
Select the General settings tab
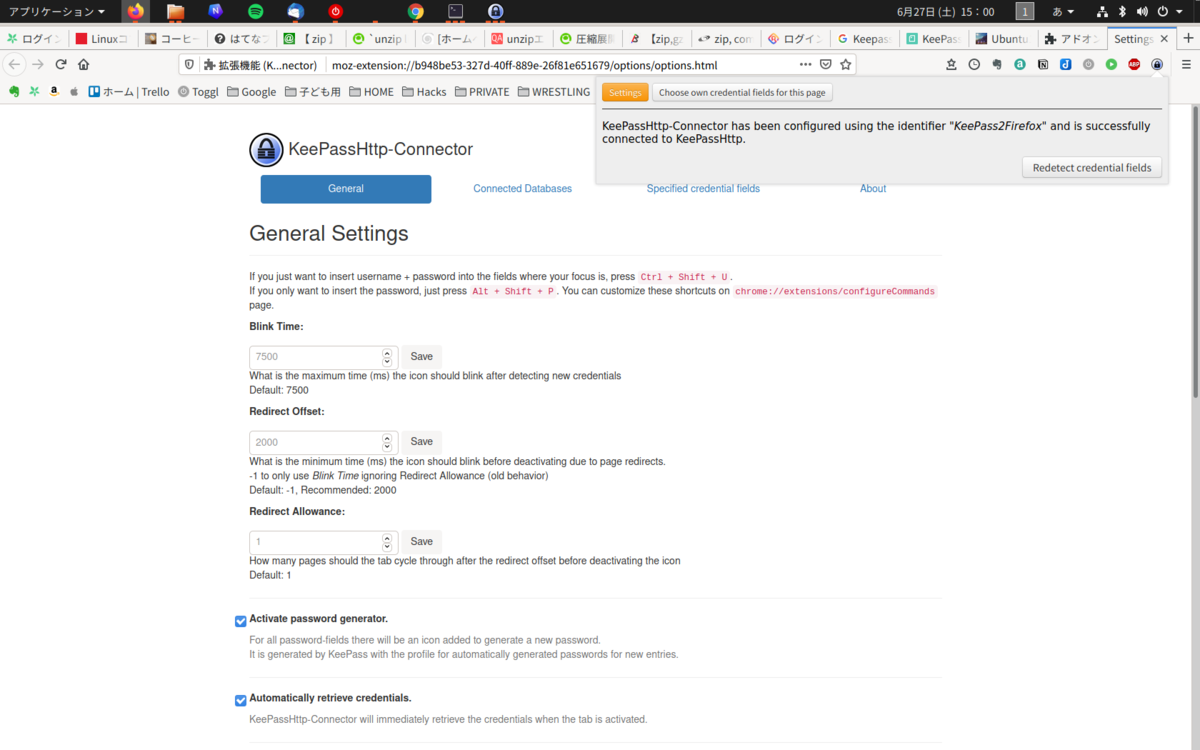(346, 189)
